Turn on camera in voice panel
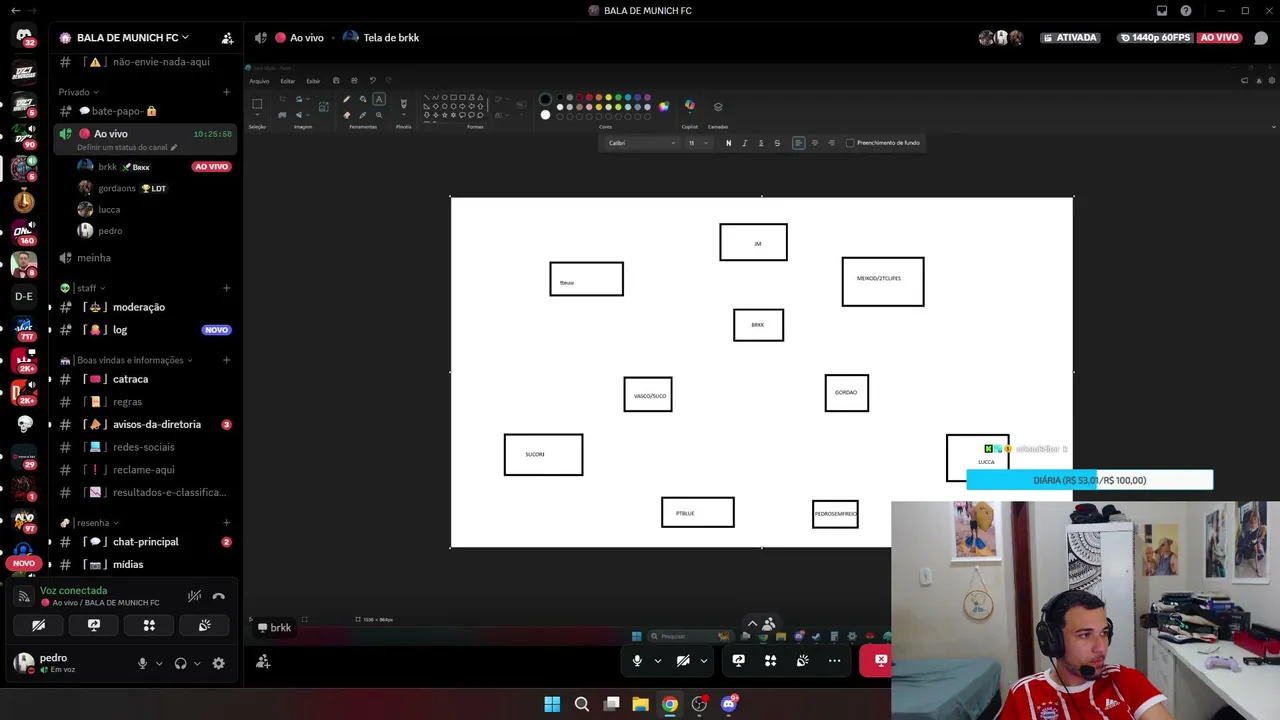 click(39, 625)
